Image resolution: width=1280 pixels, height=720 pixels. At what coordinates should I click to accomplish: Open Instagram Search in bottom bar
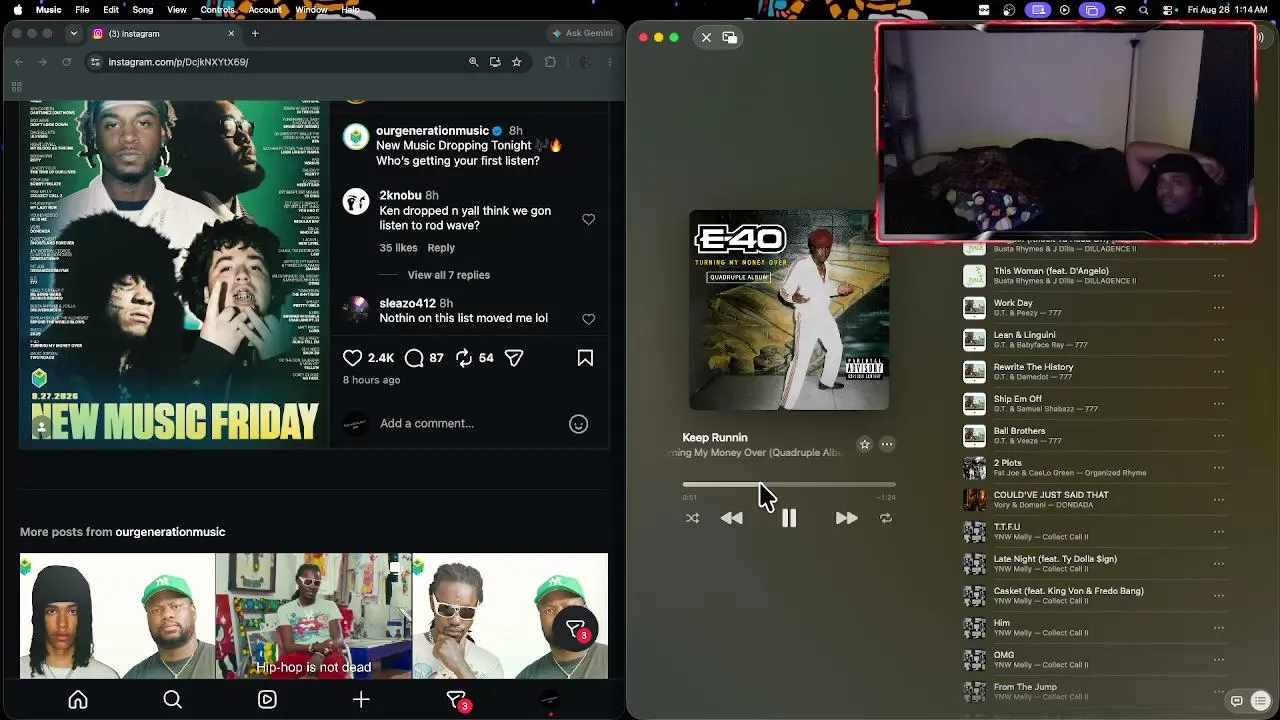172,700
